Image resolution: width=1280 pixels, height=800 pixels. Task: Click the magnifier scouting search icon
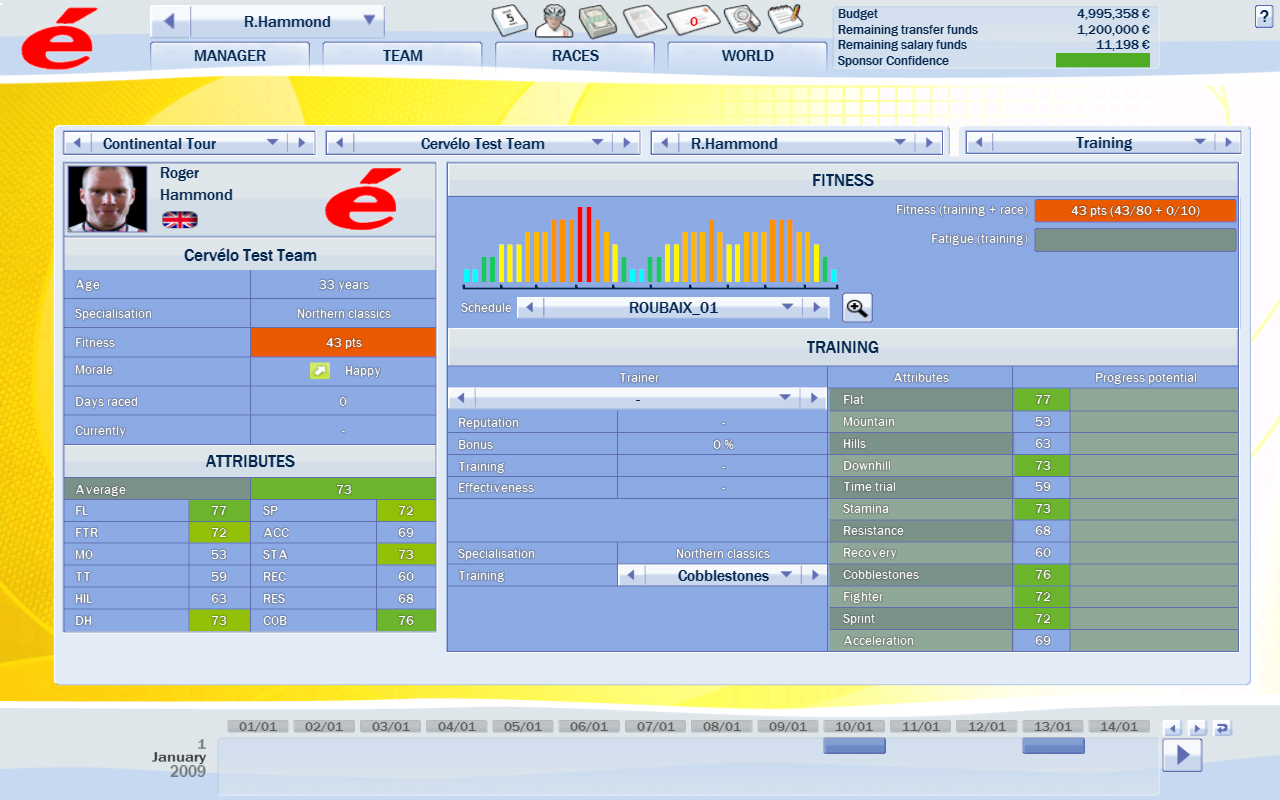(741, 19)
